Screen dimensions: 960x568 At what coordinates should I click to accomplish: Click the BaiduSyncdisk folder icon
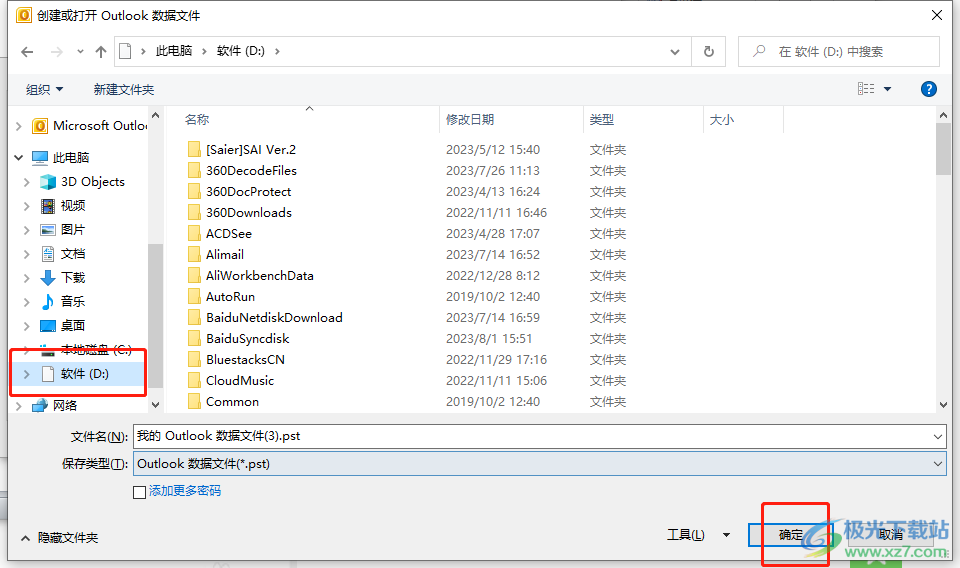(194, 338)
